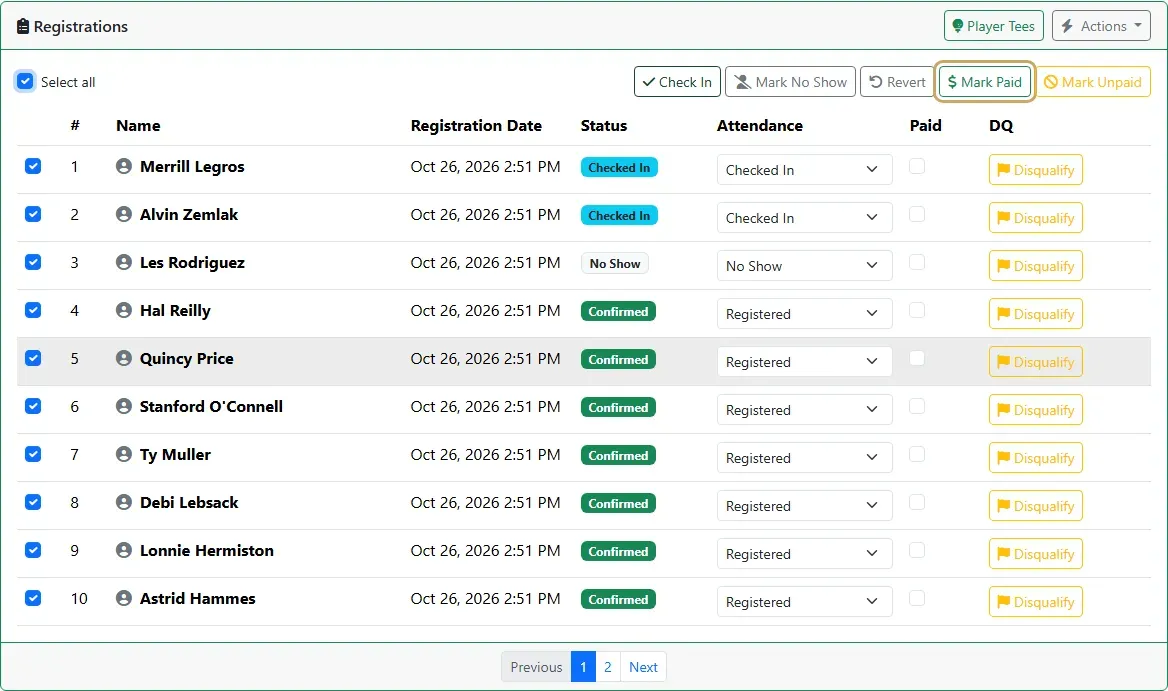Disqualify Ty Muller using the flag button
This screenshot has height=691, width=1168.
[x=1035, y=458]
